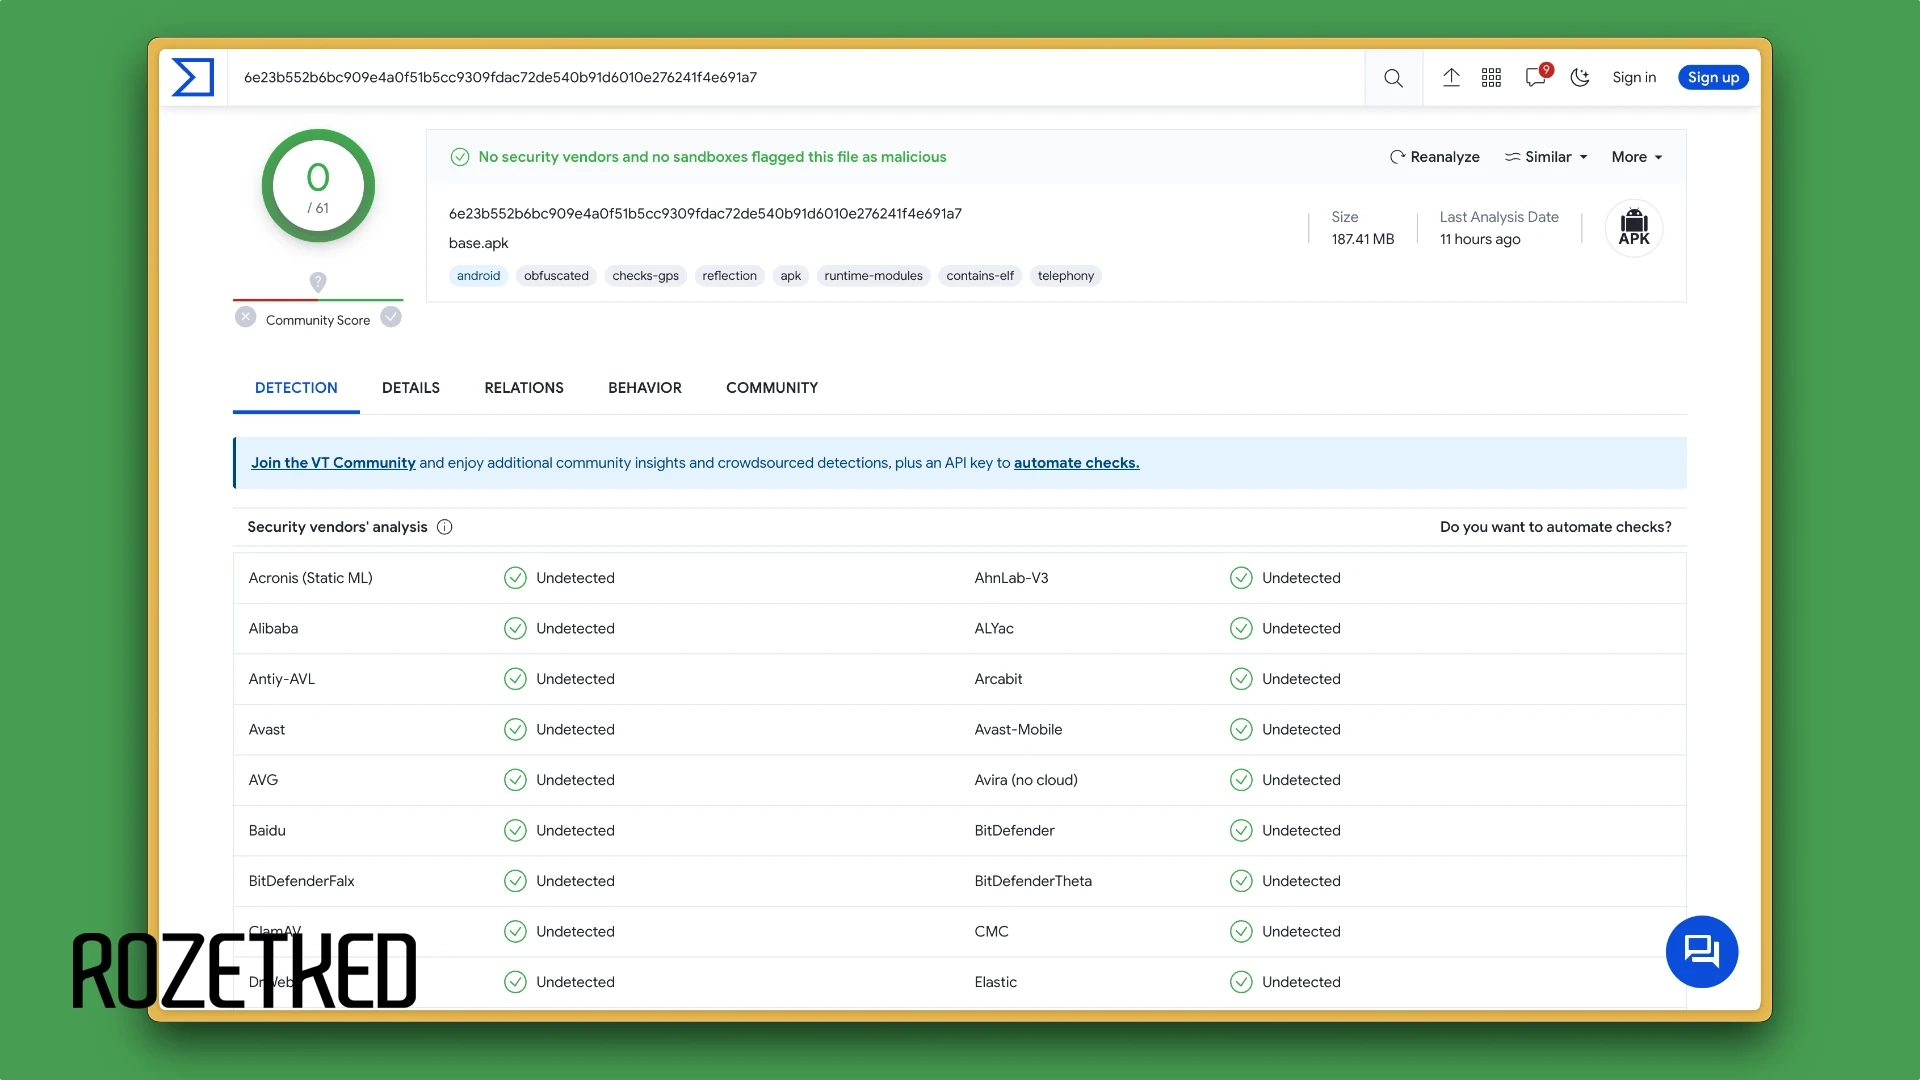Screen dimensions: 1920x1080
Task: Click the 187.41 MB size value
Action: pos(1362,239)
